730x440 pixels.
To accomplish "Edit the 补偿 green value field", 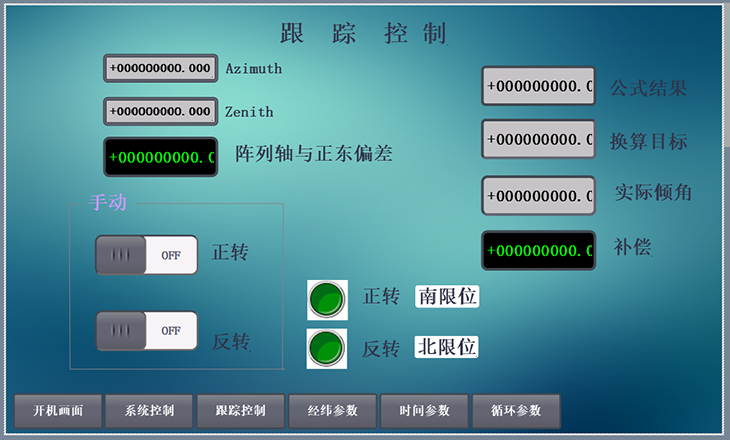I will coord(538,250).
